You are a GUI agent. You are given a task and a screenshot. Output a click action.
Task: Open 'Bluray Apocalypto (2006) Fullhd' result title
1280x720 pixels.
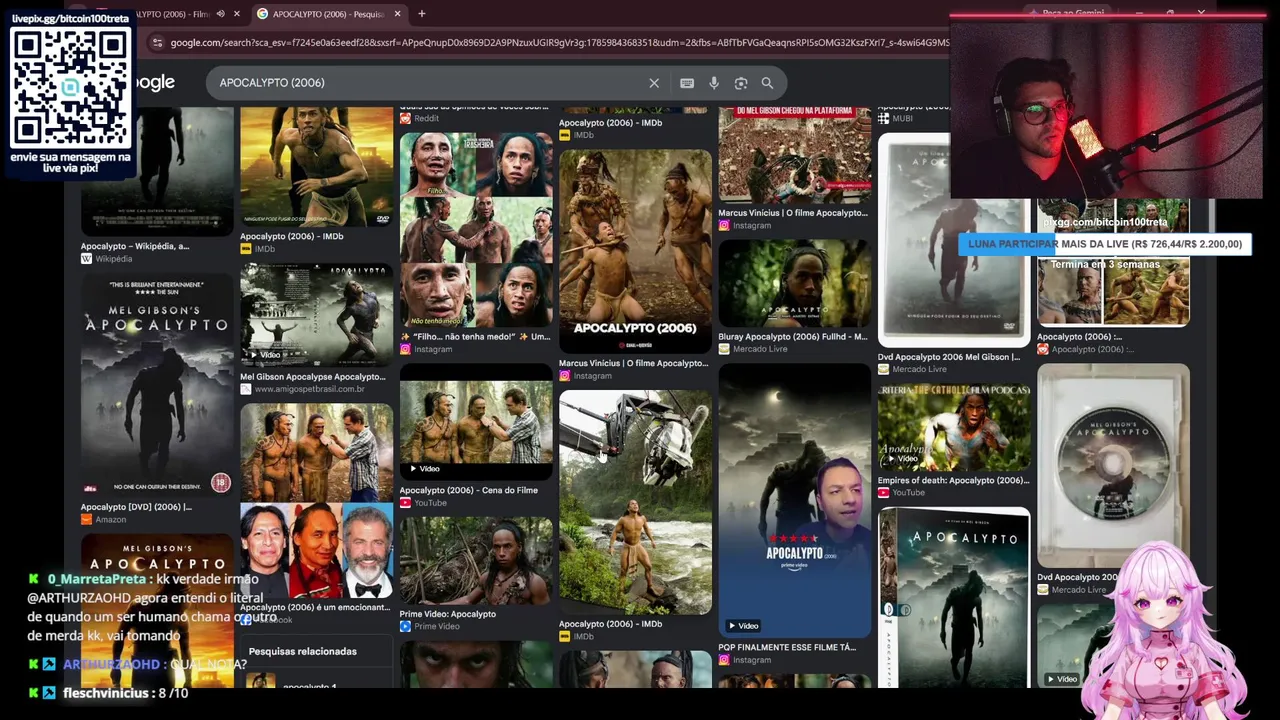(792, 337)
